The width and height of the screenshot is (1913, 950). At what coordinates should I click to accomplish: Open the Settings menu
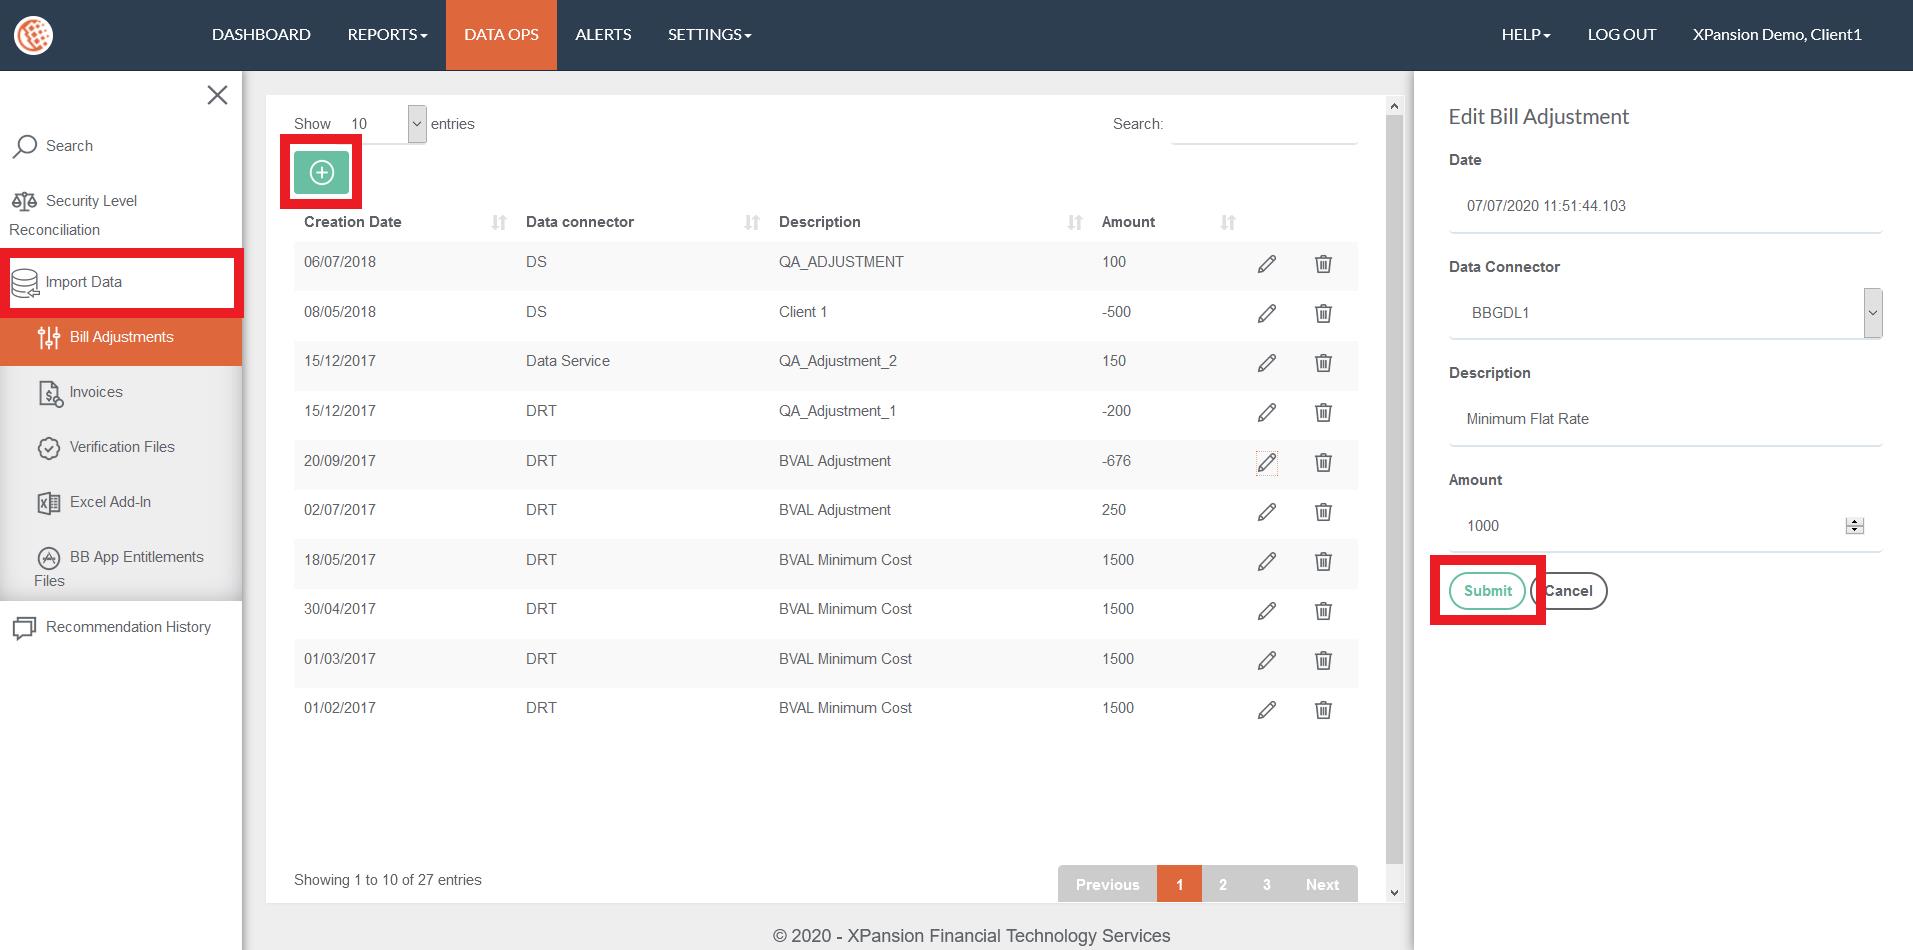[x=709, y=35]
